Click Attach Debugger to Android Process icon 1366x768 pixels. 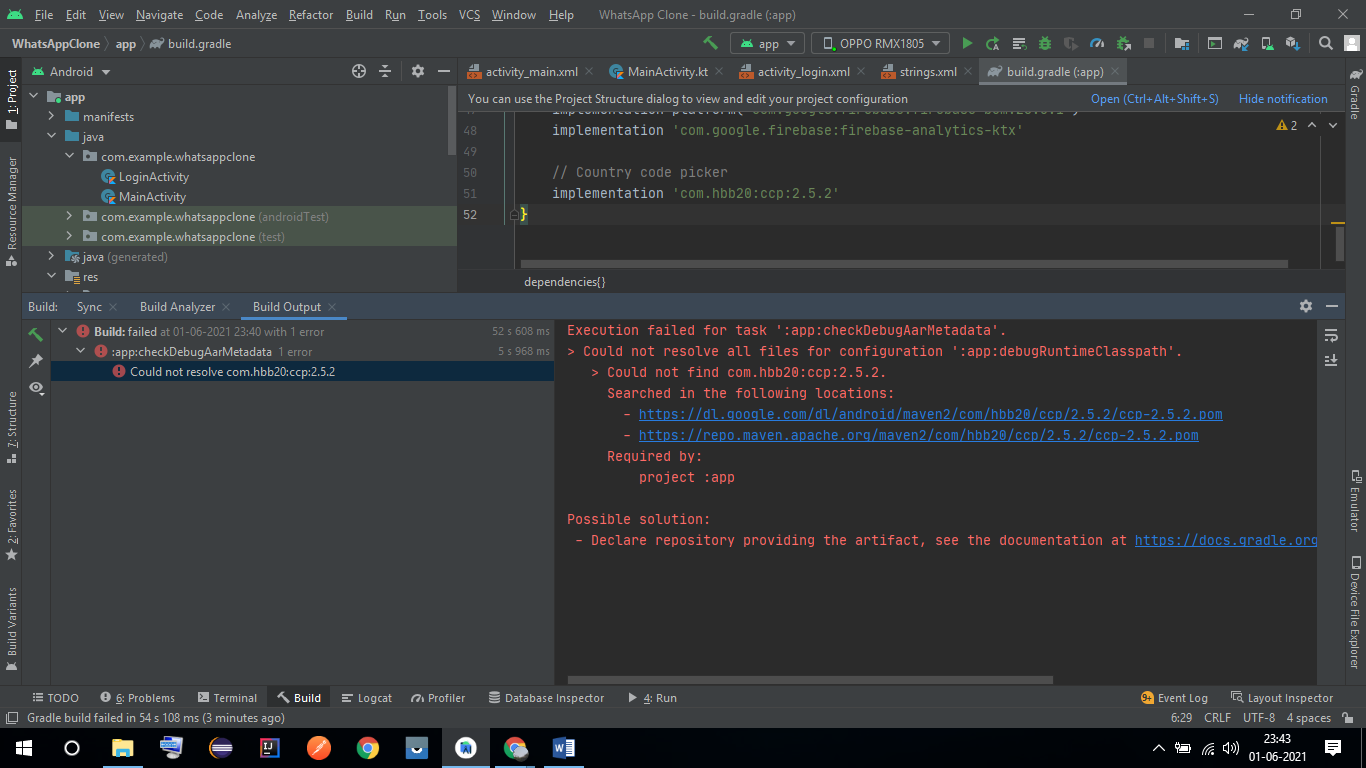1123,43
